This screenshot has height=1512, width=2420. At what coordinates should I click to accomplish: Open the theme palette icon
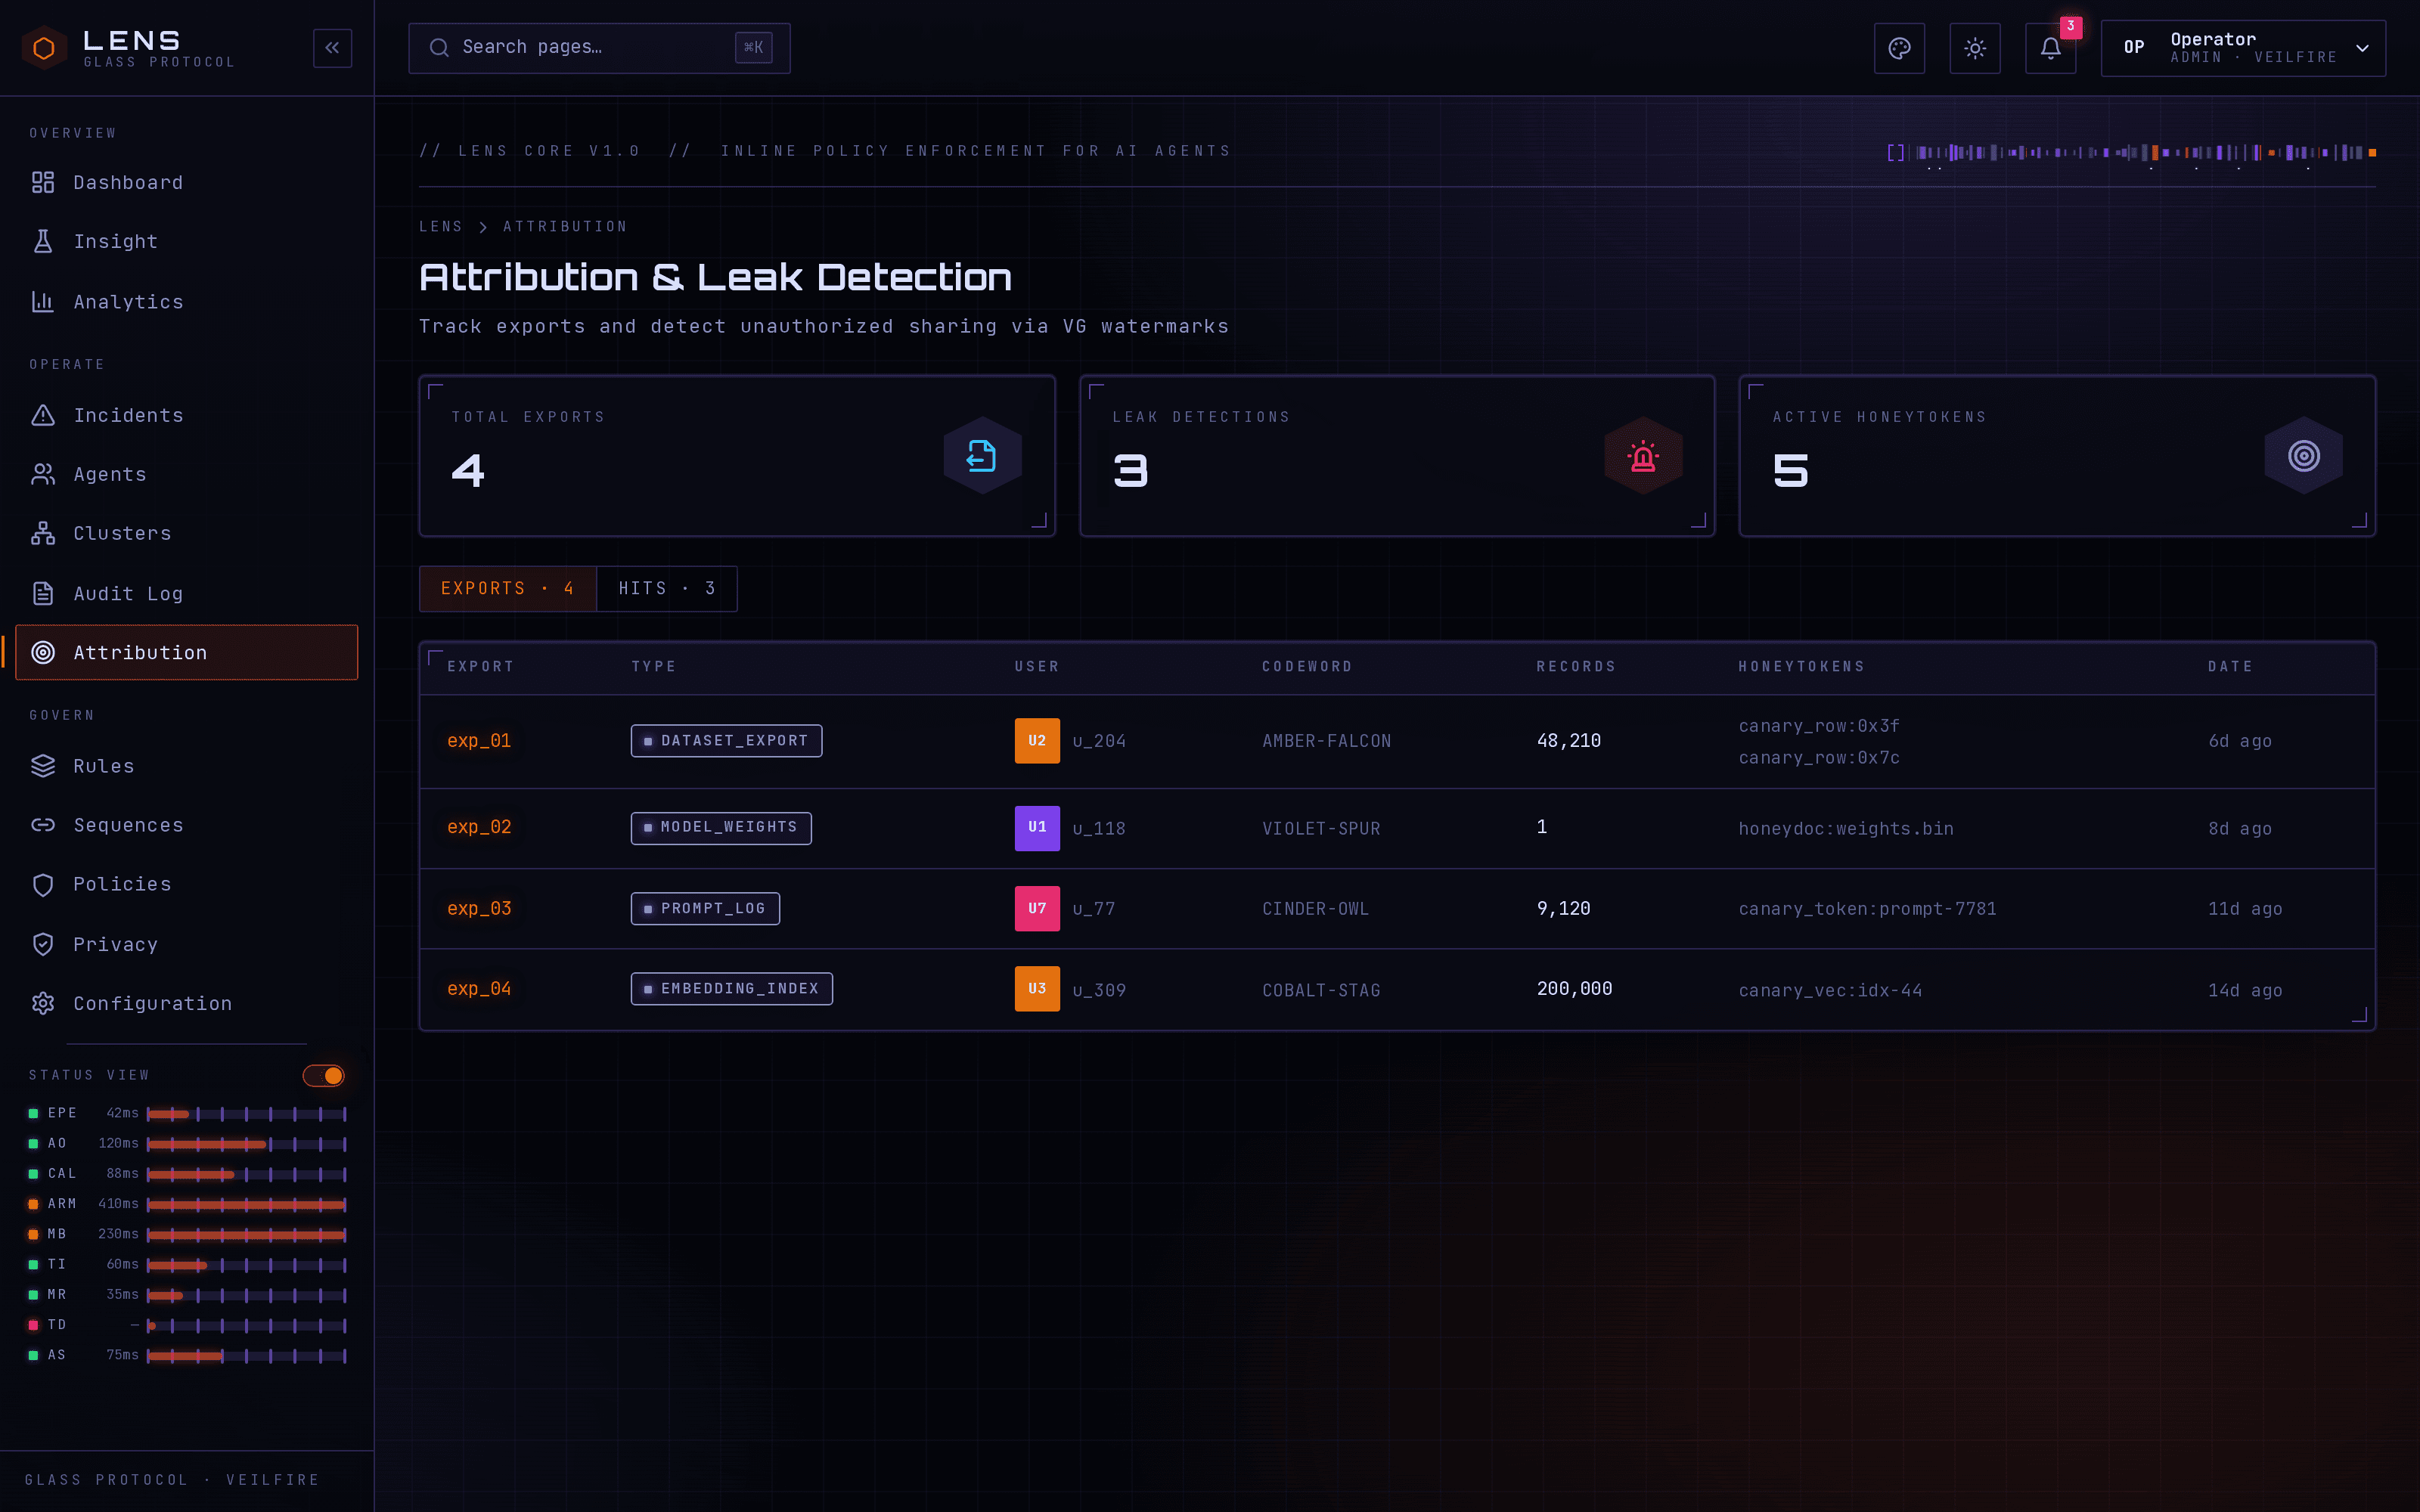tap(1899, 48)
